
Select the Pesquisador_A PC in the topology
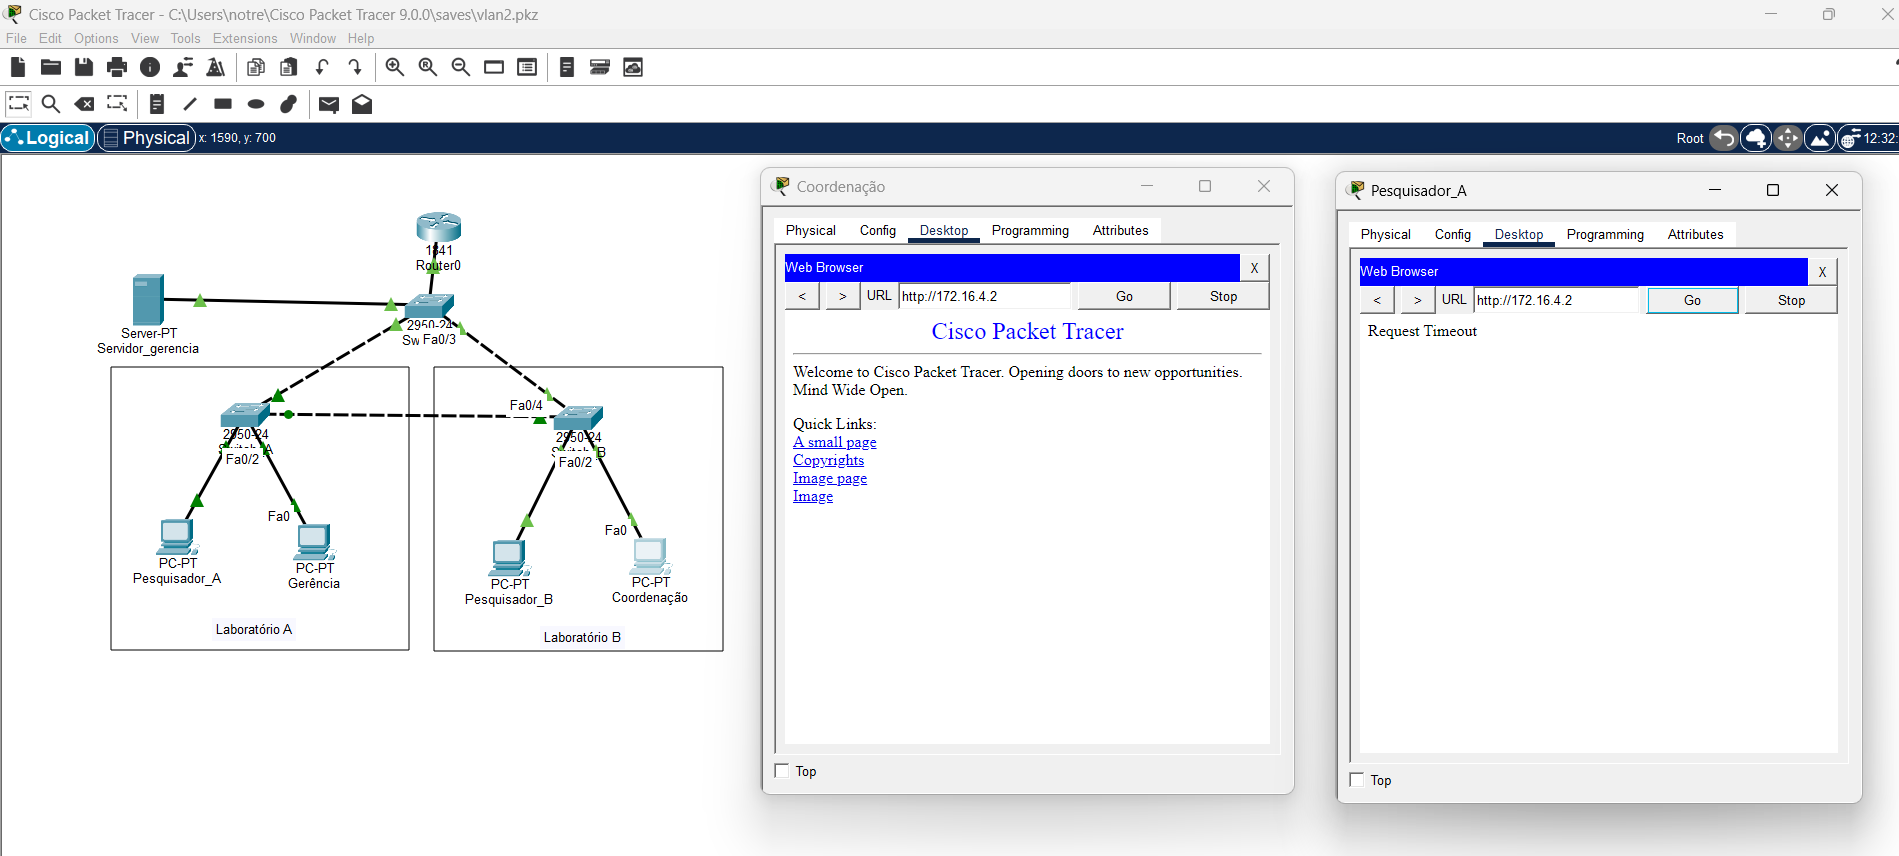tap(177, 538)
